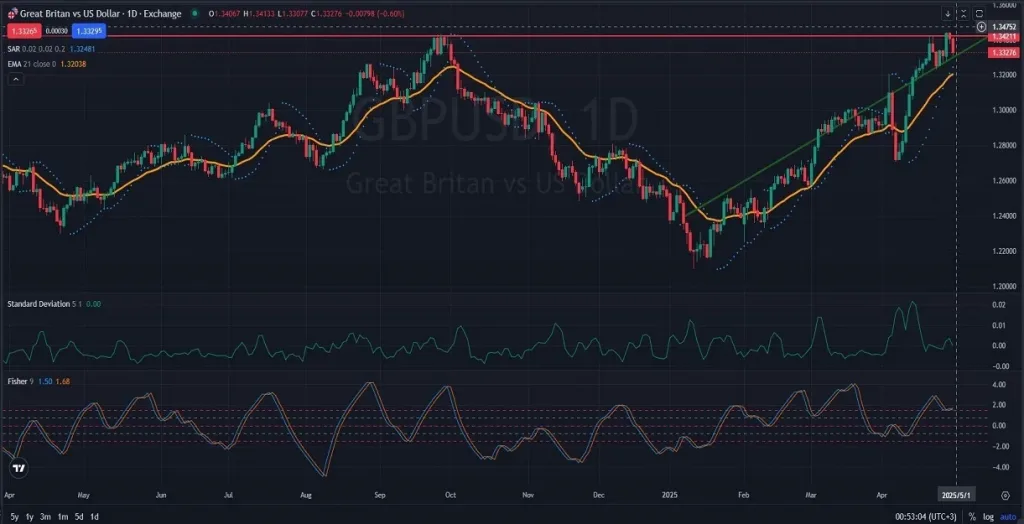Screen dimensions: 1024x524
Task: Click the green market status dot
Action: (195, 14)
